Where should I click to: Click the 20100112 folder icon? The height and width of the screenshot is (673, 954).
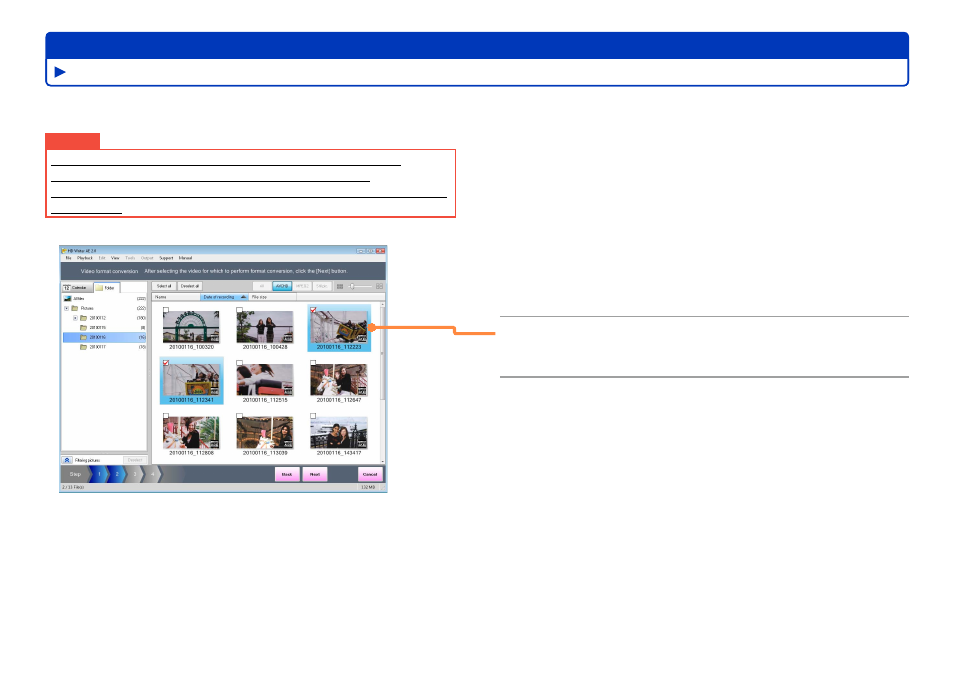click(83, 318)
